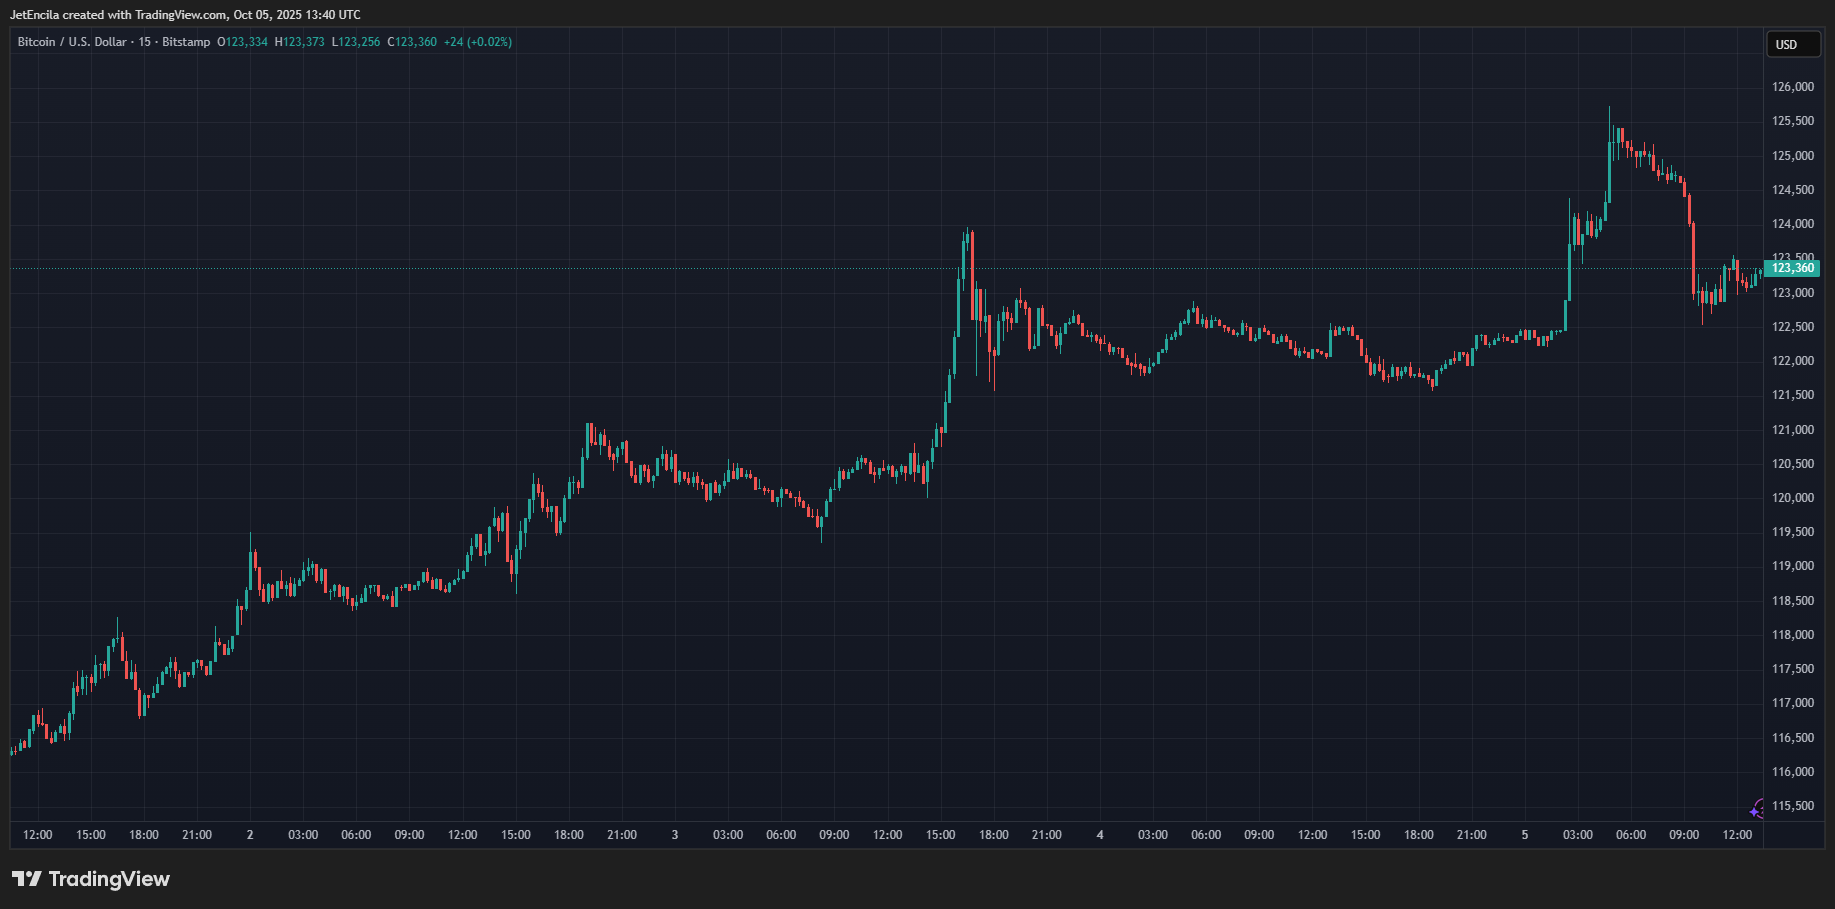Click the 118,000 price axis label

[1792, 635]
